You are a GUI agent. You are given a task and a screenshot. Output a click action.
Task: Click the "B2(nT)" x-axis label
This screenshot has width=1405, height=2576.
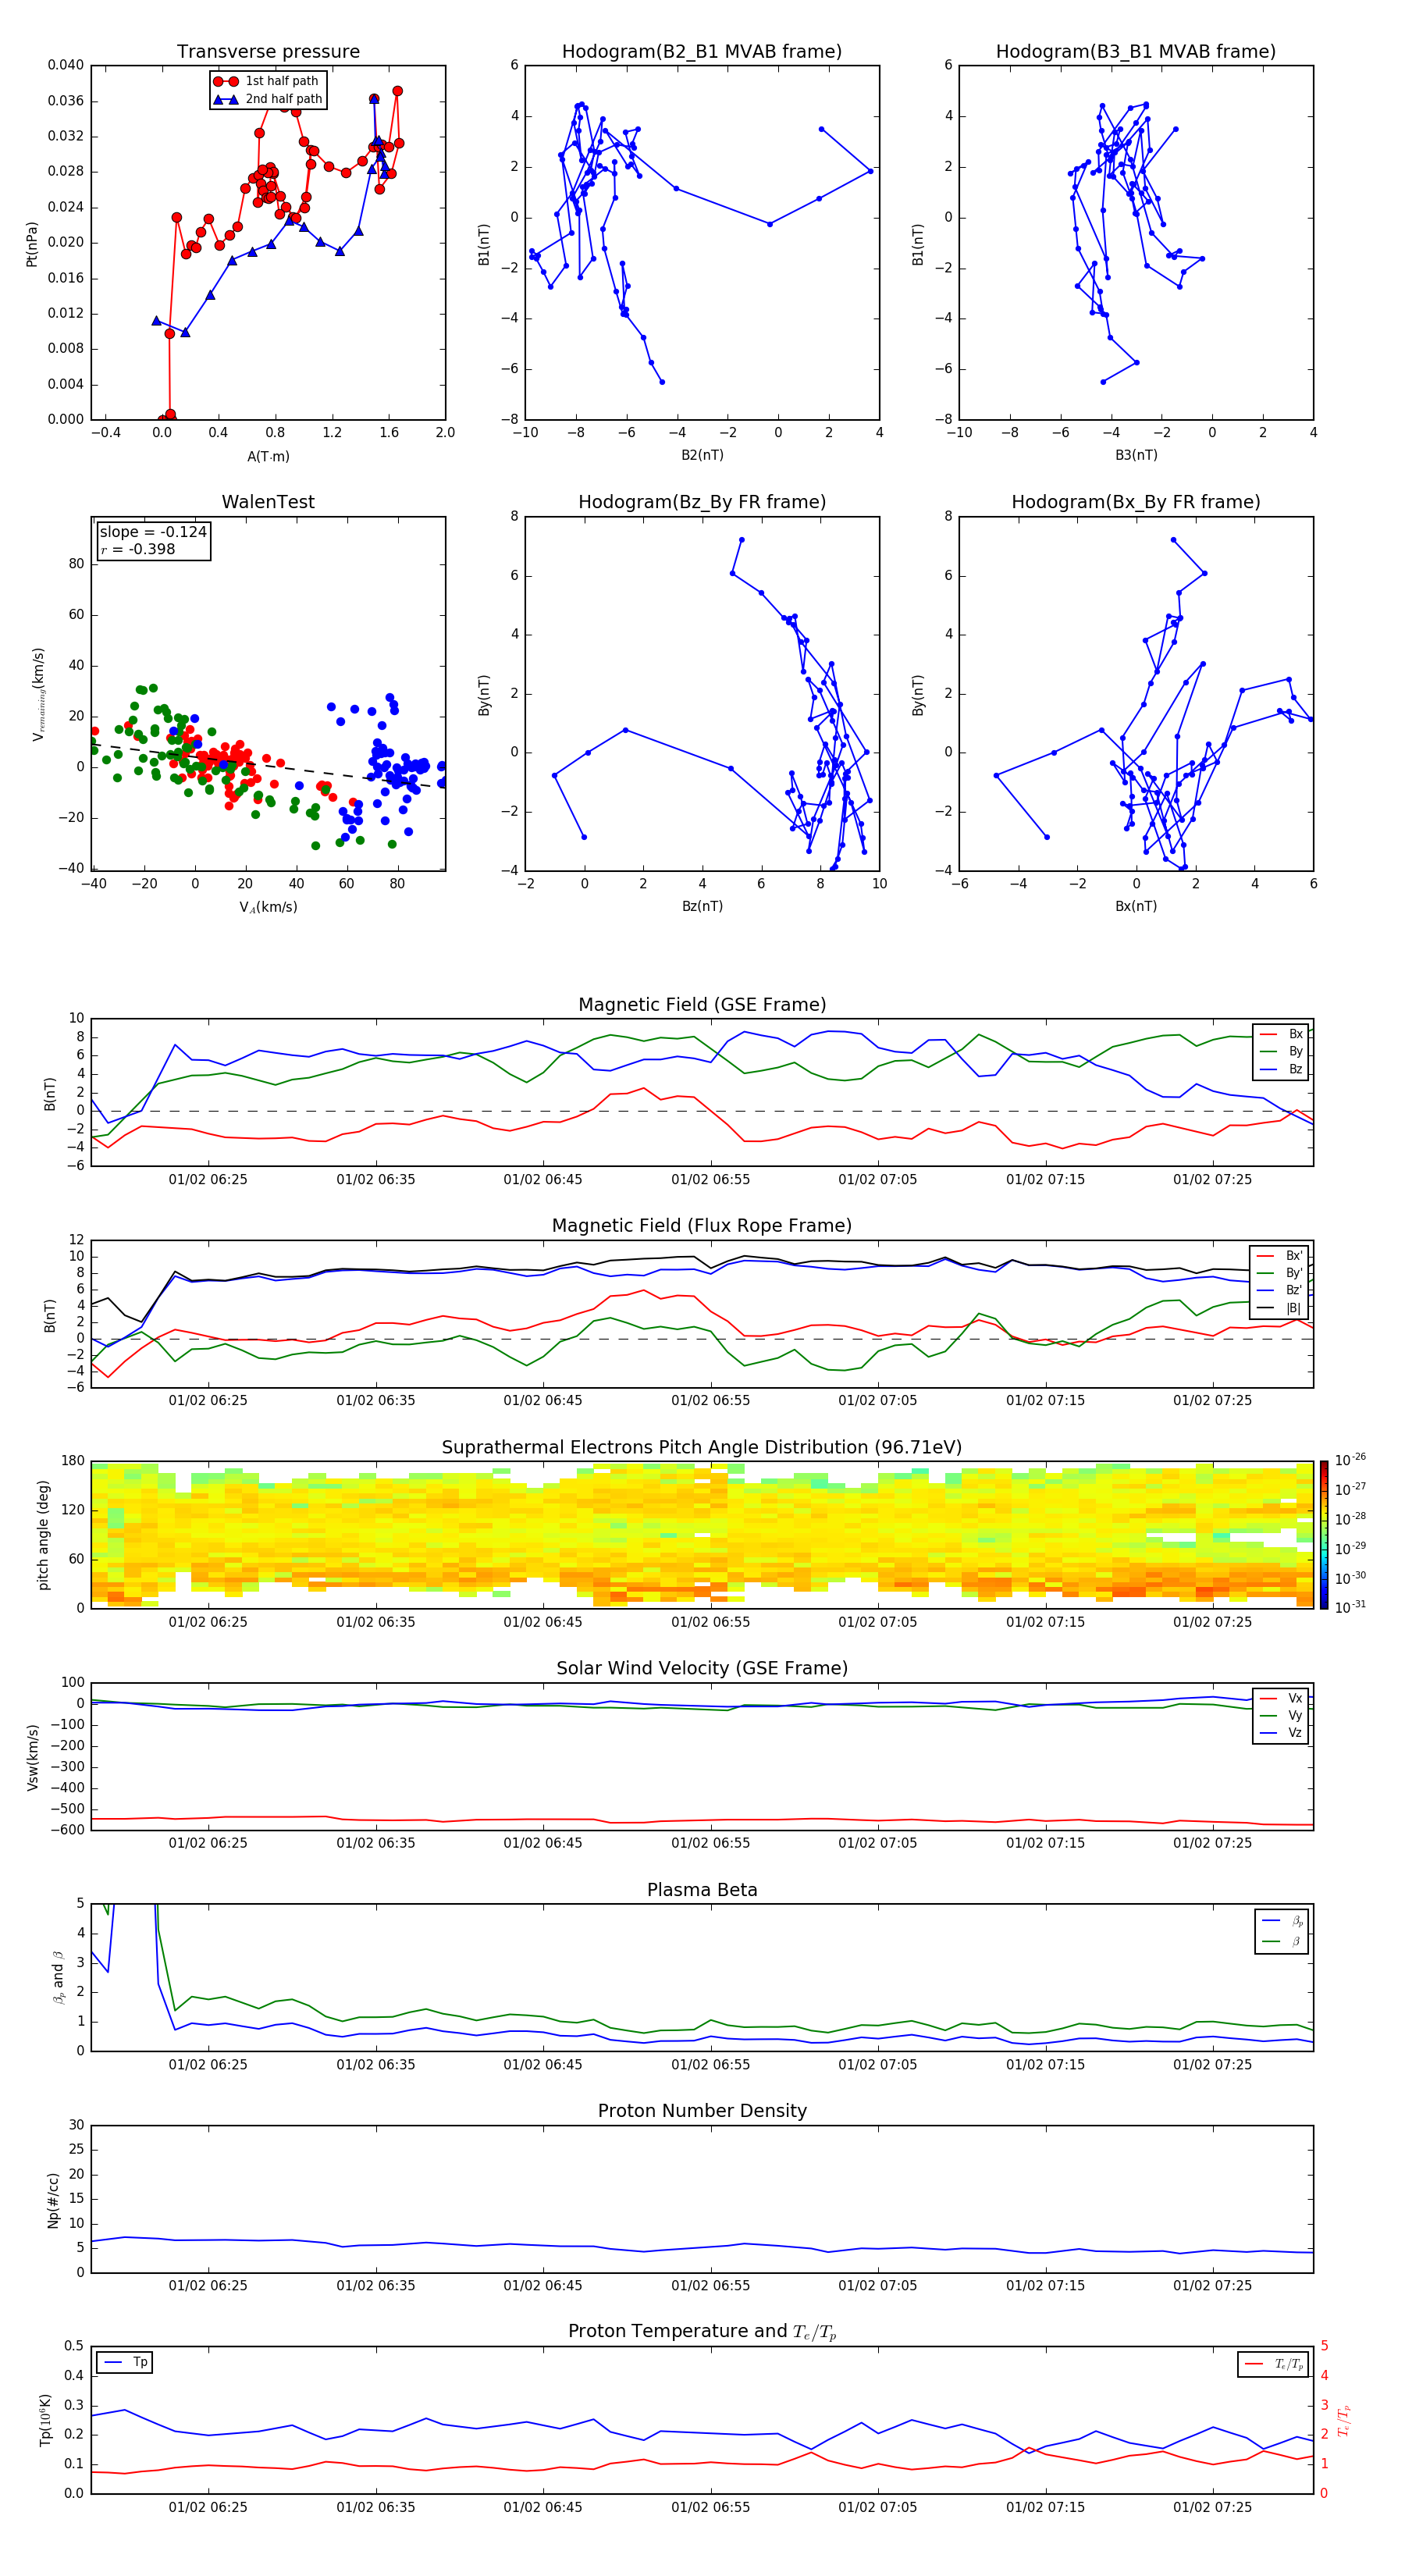tap(702, 455)
